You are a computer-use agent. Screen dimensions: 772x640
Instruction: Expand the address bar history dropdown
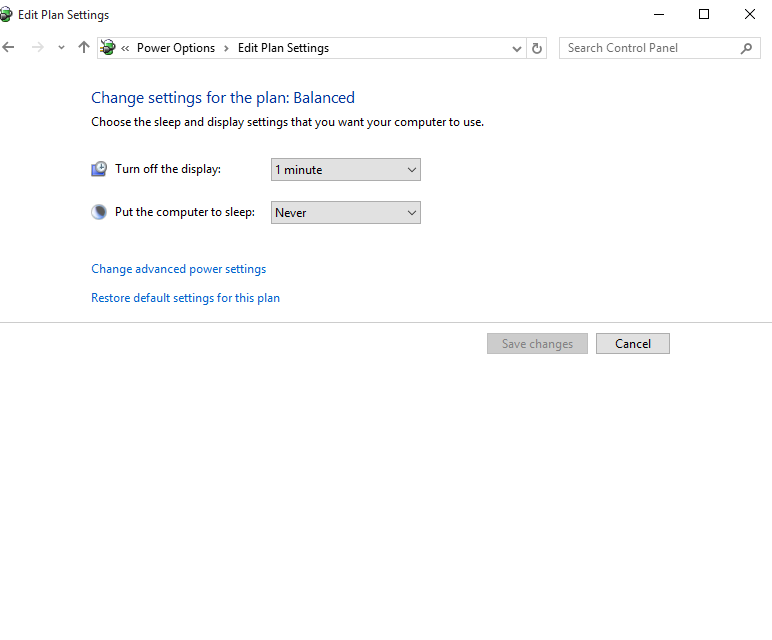point(517,48)
